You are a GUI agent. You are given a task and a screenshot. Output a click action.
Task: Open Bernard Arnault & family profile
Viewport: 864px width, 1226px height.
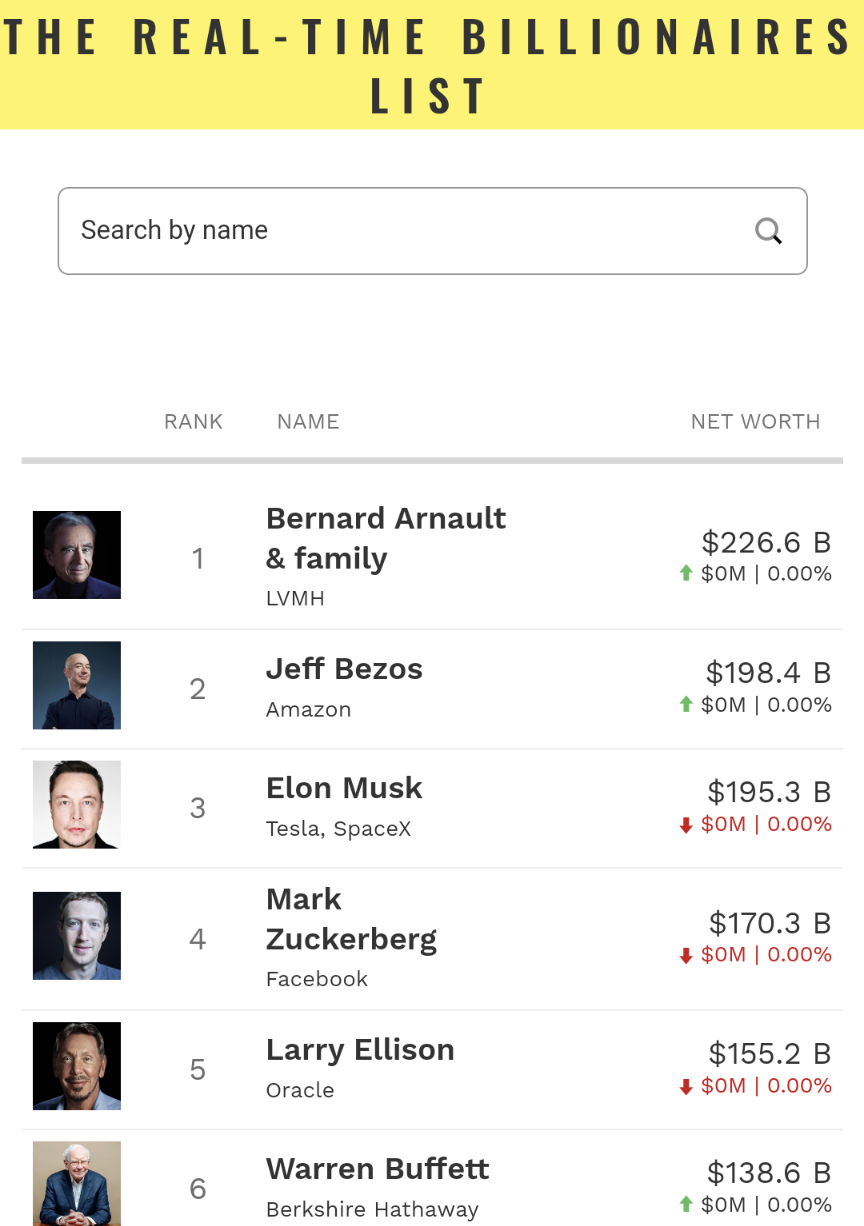tap(386, 538)
